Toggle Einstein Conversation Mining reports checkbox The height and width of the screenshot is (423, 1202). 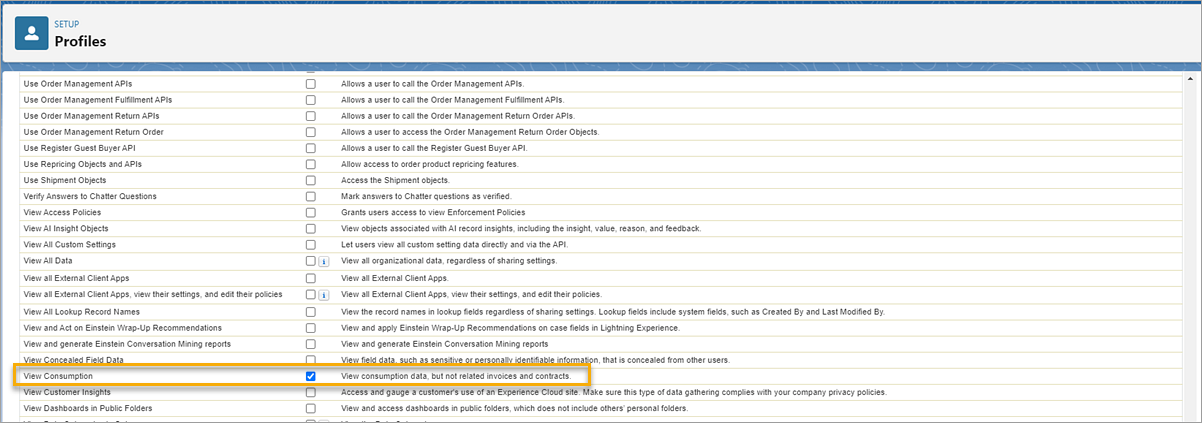[x=310, y=344]
